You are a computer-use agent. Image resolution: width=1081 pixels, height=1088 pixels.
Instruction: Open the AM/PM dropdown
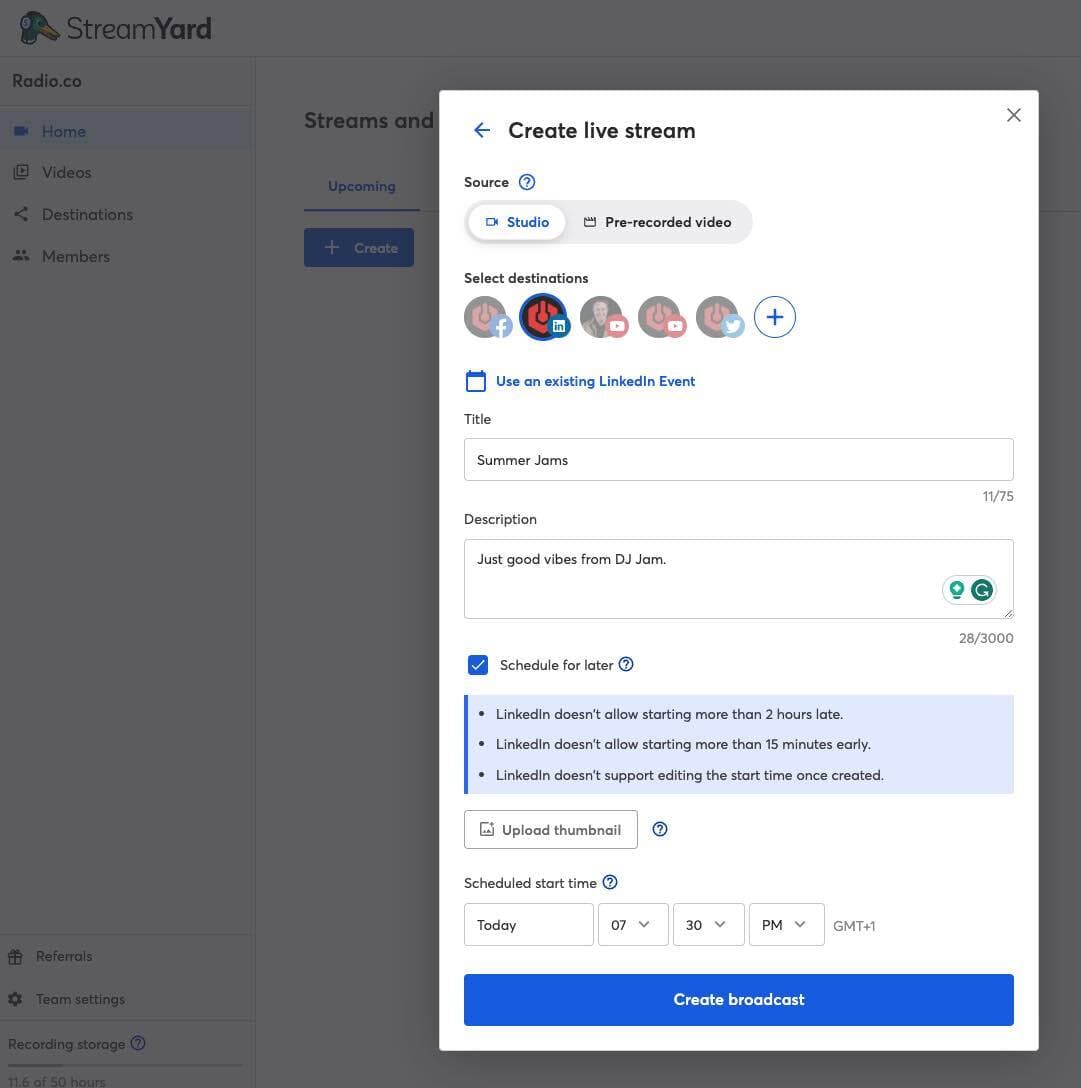pyautogui.click(x=785, y=924)
